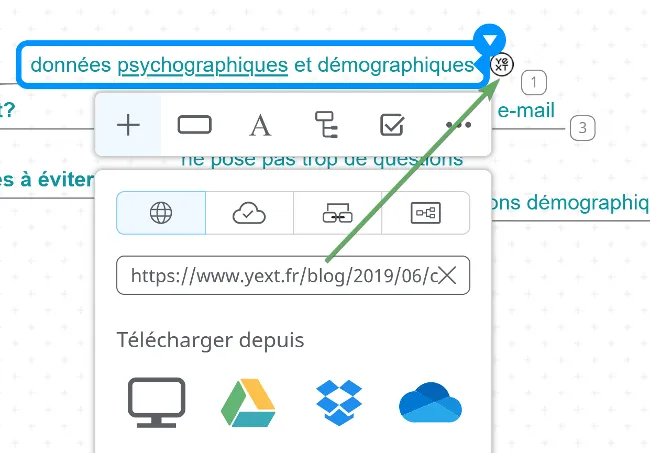Screen dimensions: 650x453
Task: Choose the topic layout structure icon
Action: [326, 125]
